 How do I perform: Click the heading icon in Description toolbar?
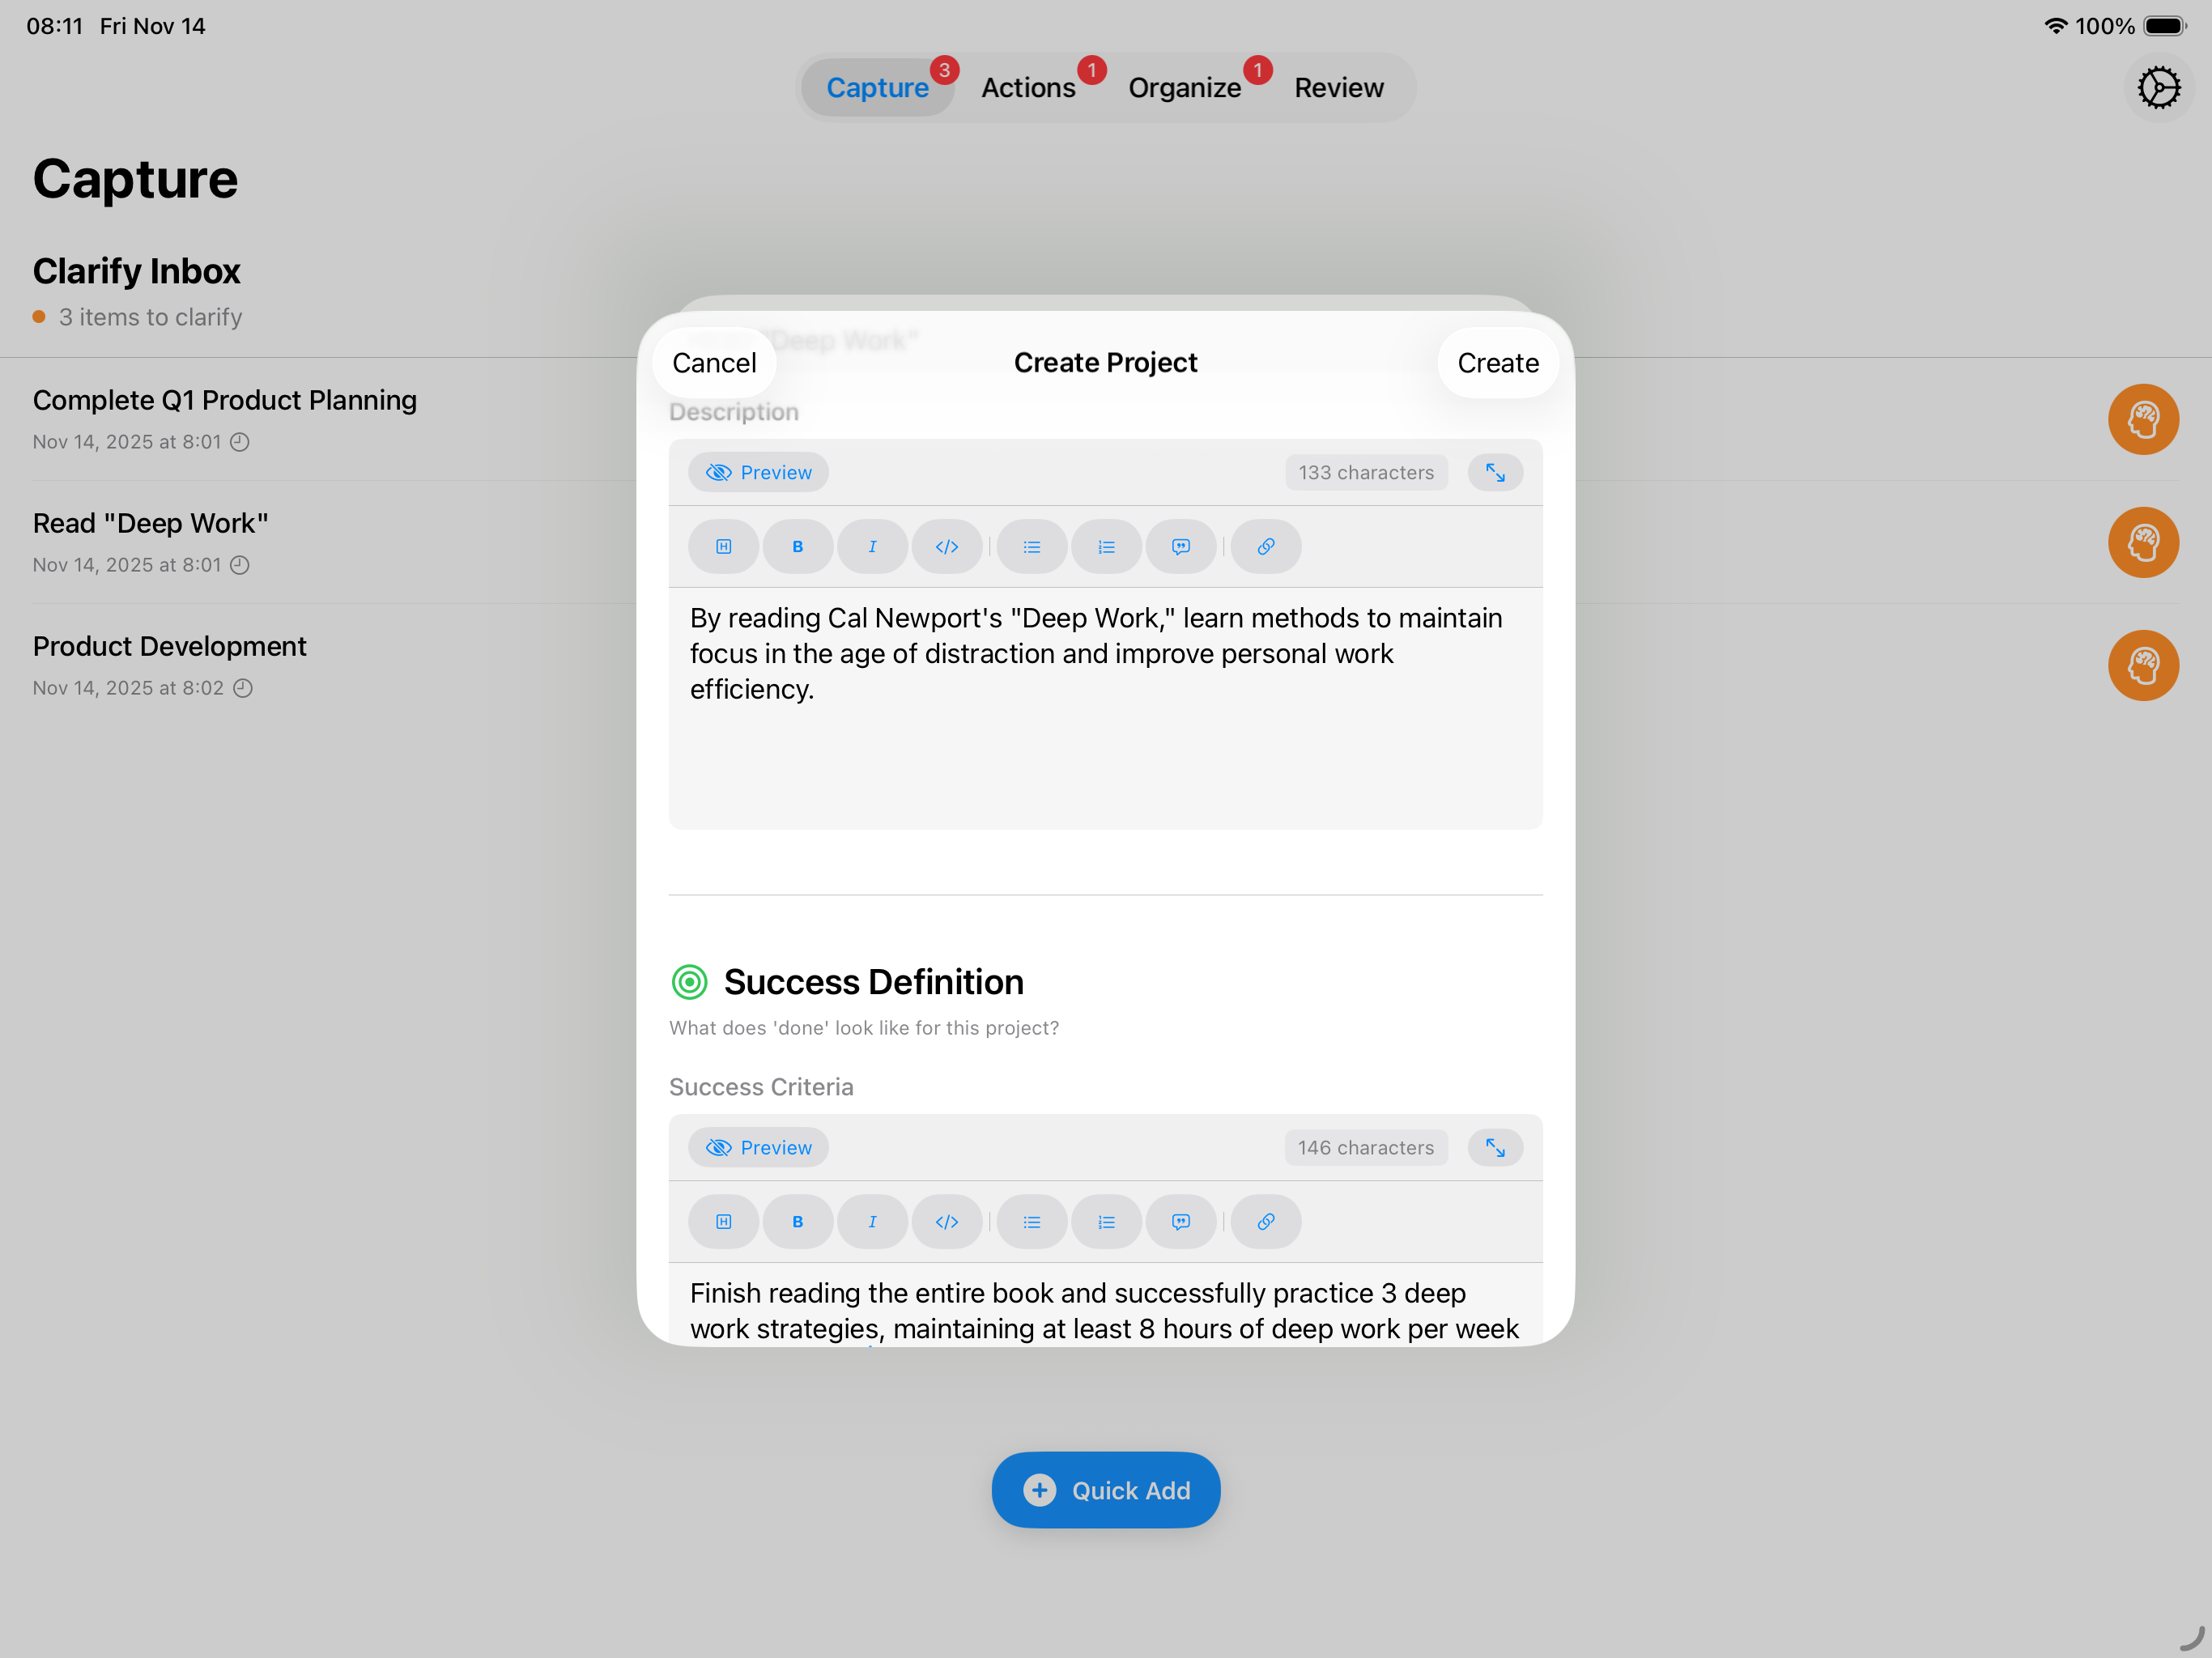pyautogui.click(x=723, y=546)
